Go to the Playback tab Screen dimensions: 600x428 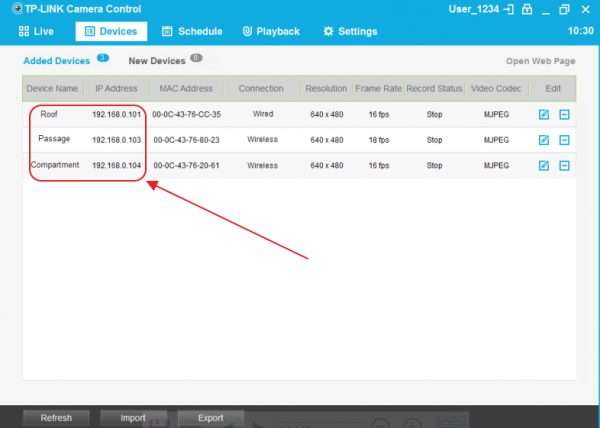coord(271,31)
